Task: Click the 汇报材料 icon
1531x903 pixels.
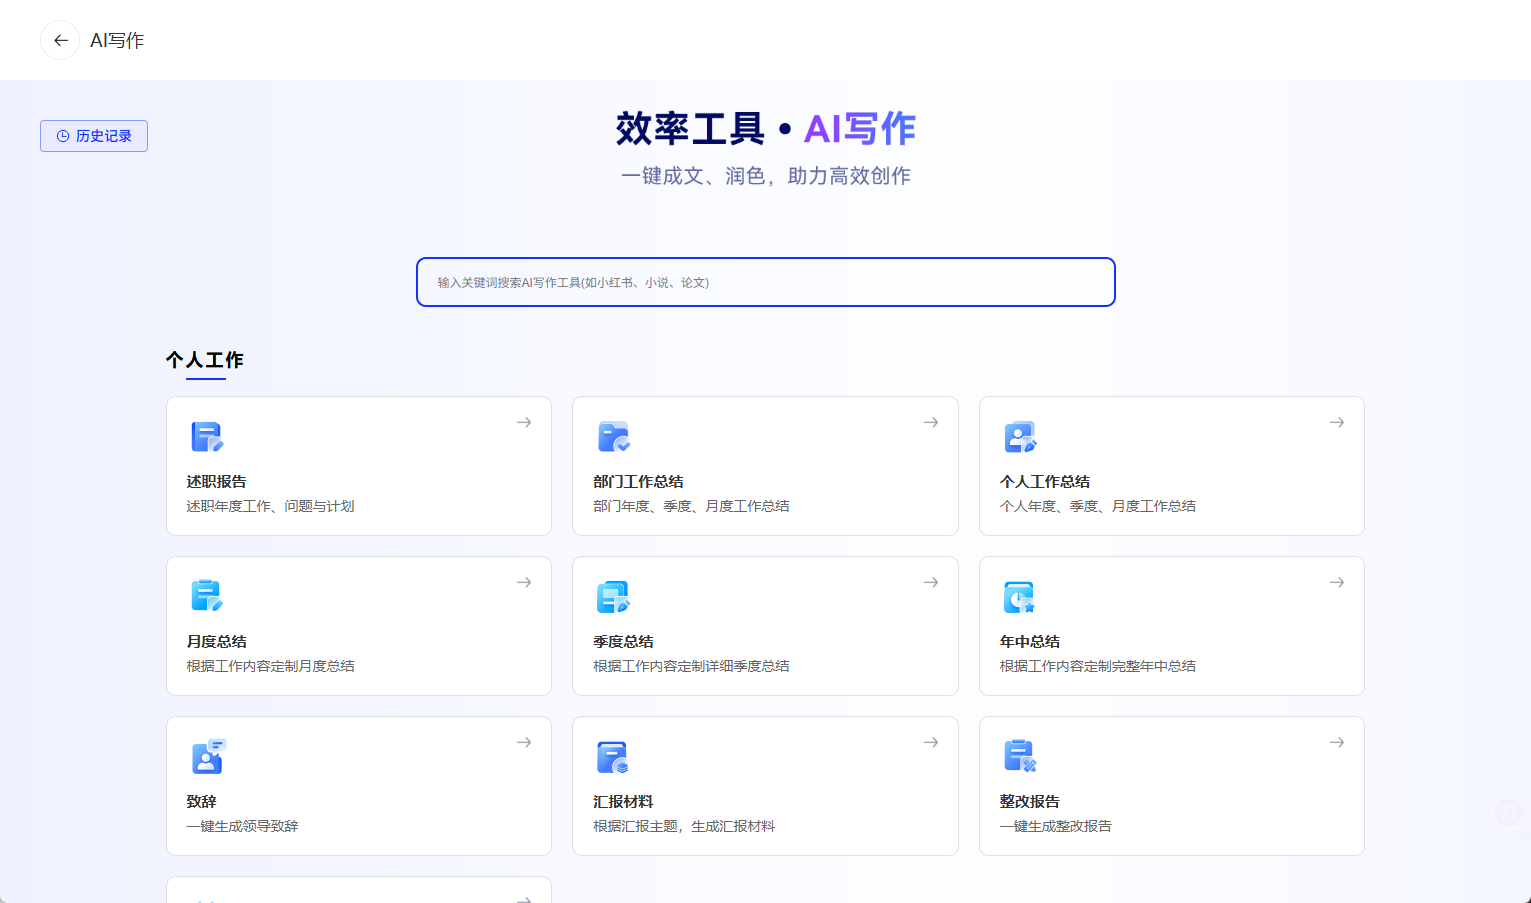Action: (x=613, y=757)
